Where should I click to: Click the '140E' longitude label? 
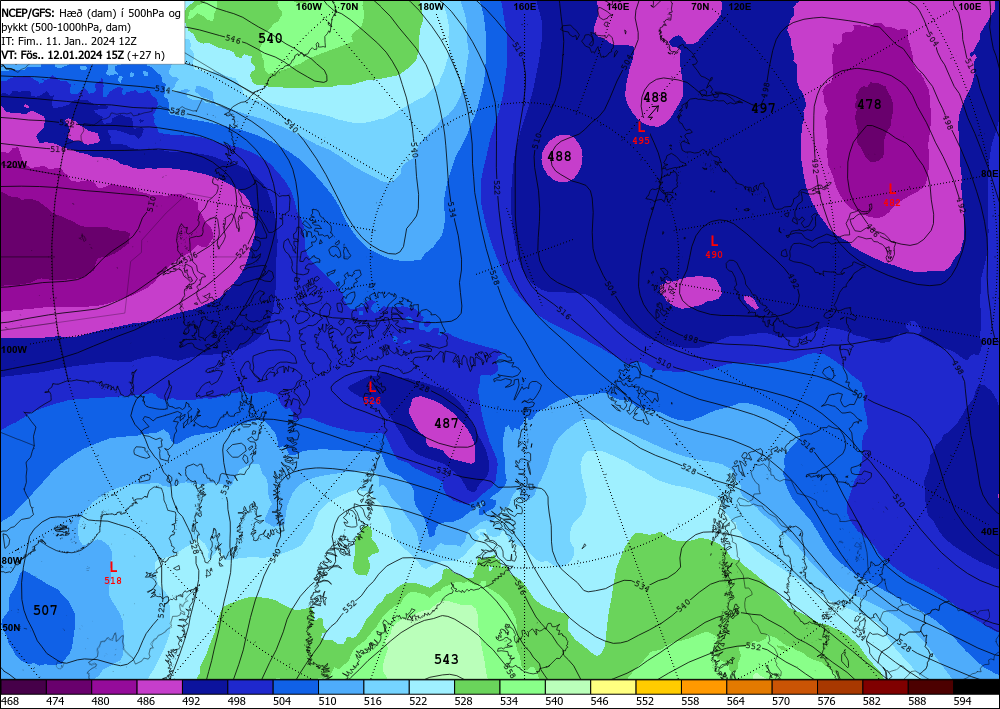(617, 6)
